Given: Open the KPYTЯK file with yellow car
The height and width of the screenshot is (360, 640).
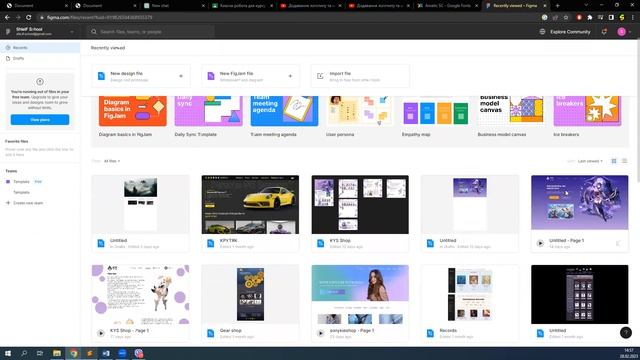Looking at the screenshot, I should click(250, 204).
